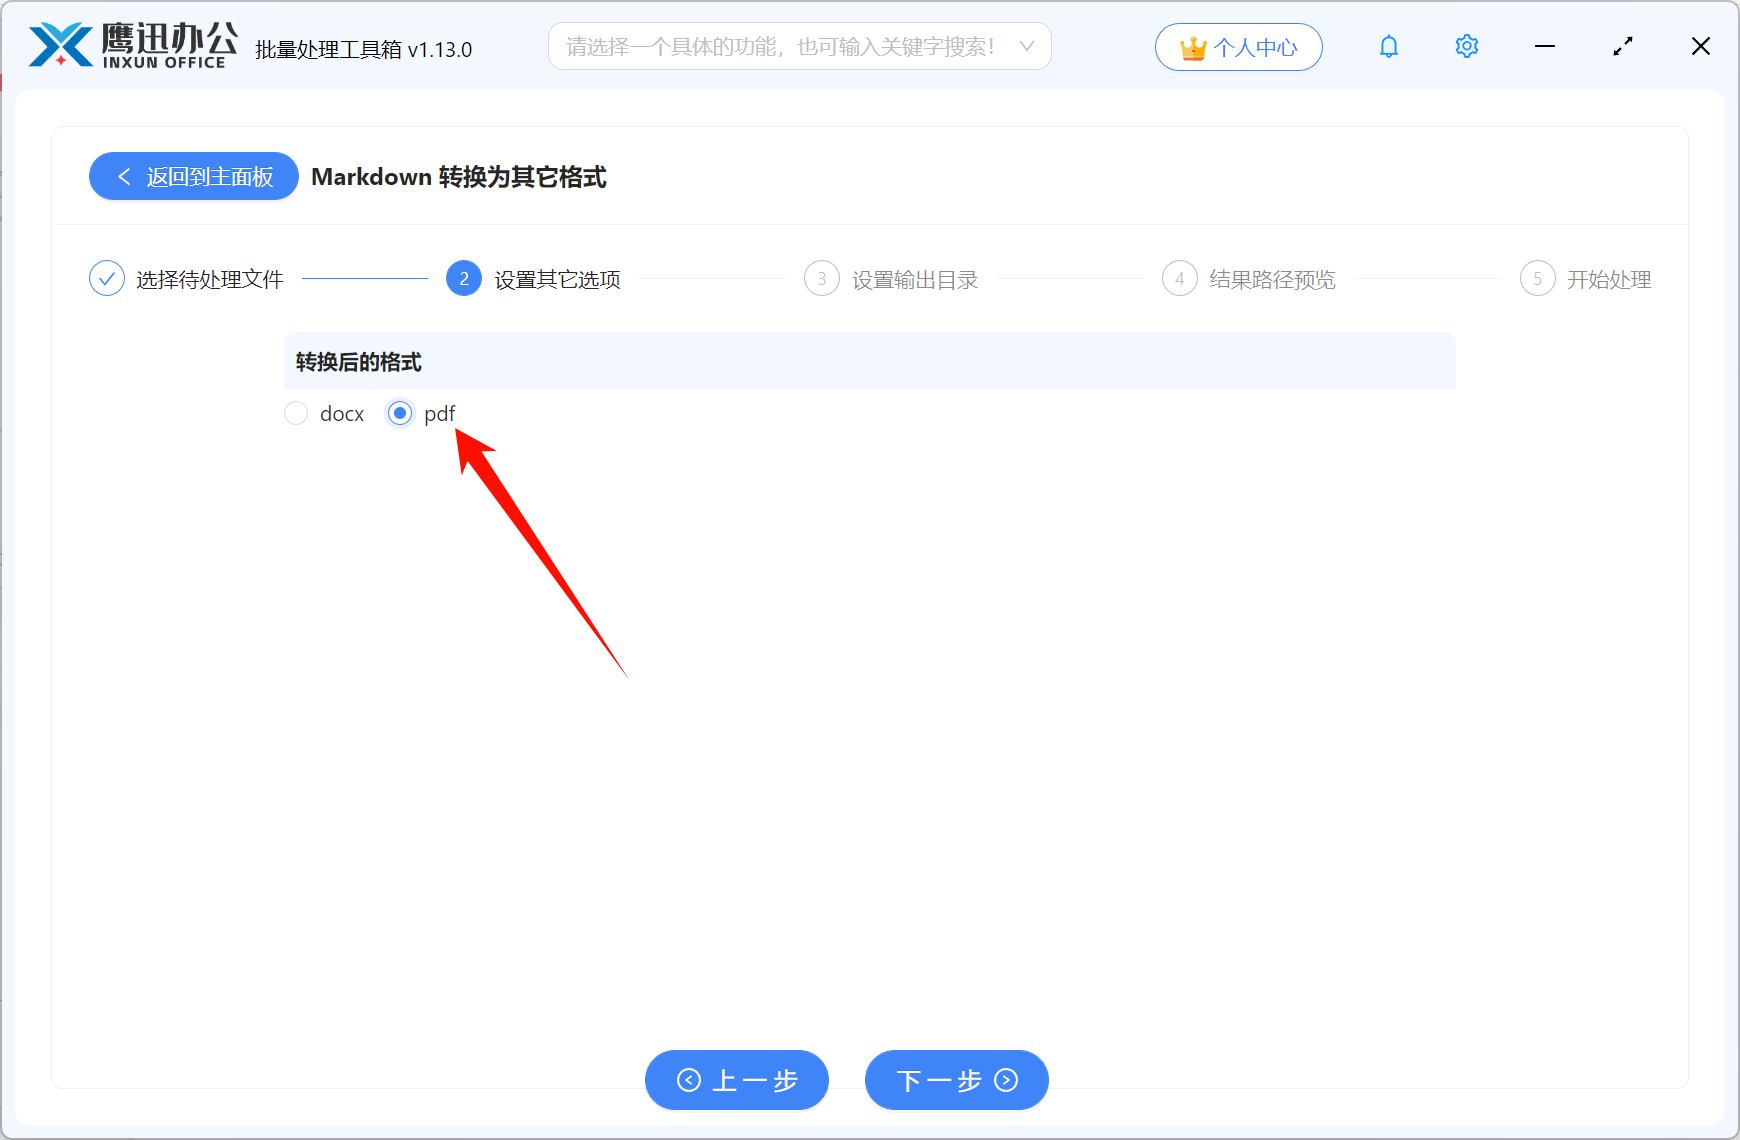Open the notification bell
This screenshot has width=1740, height=1140.
click(1388, 46)
